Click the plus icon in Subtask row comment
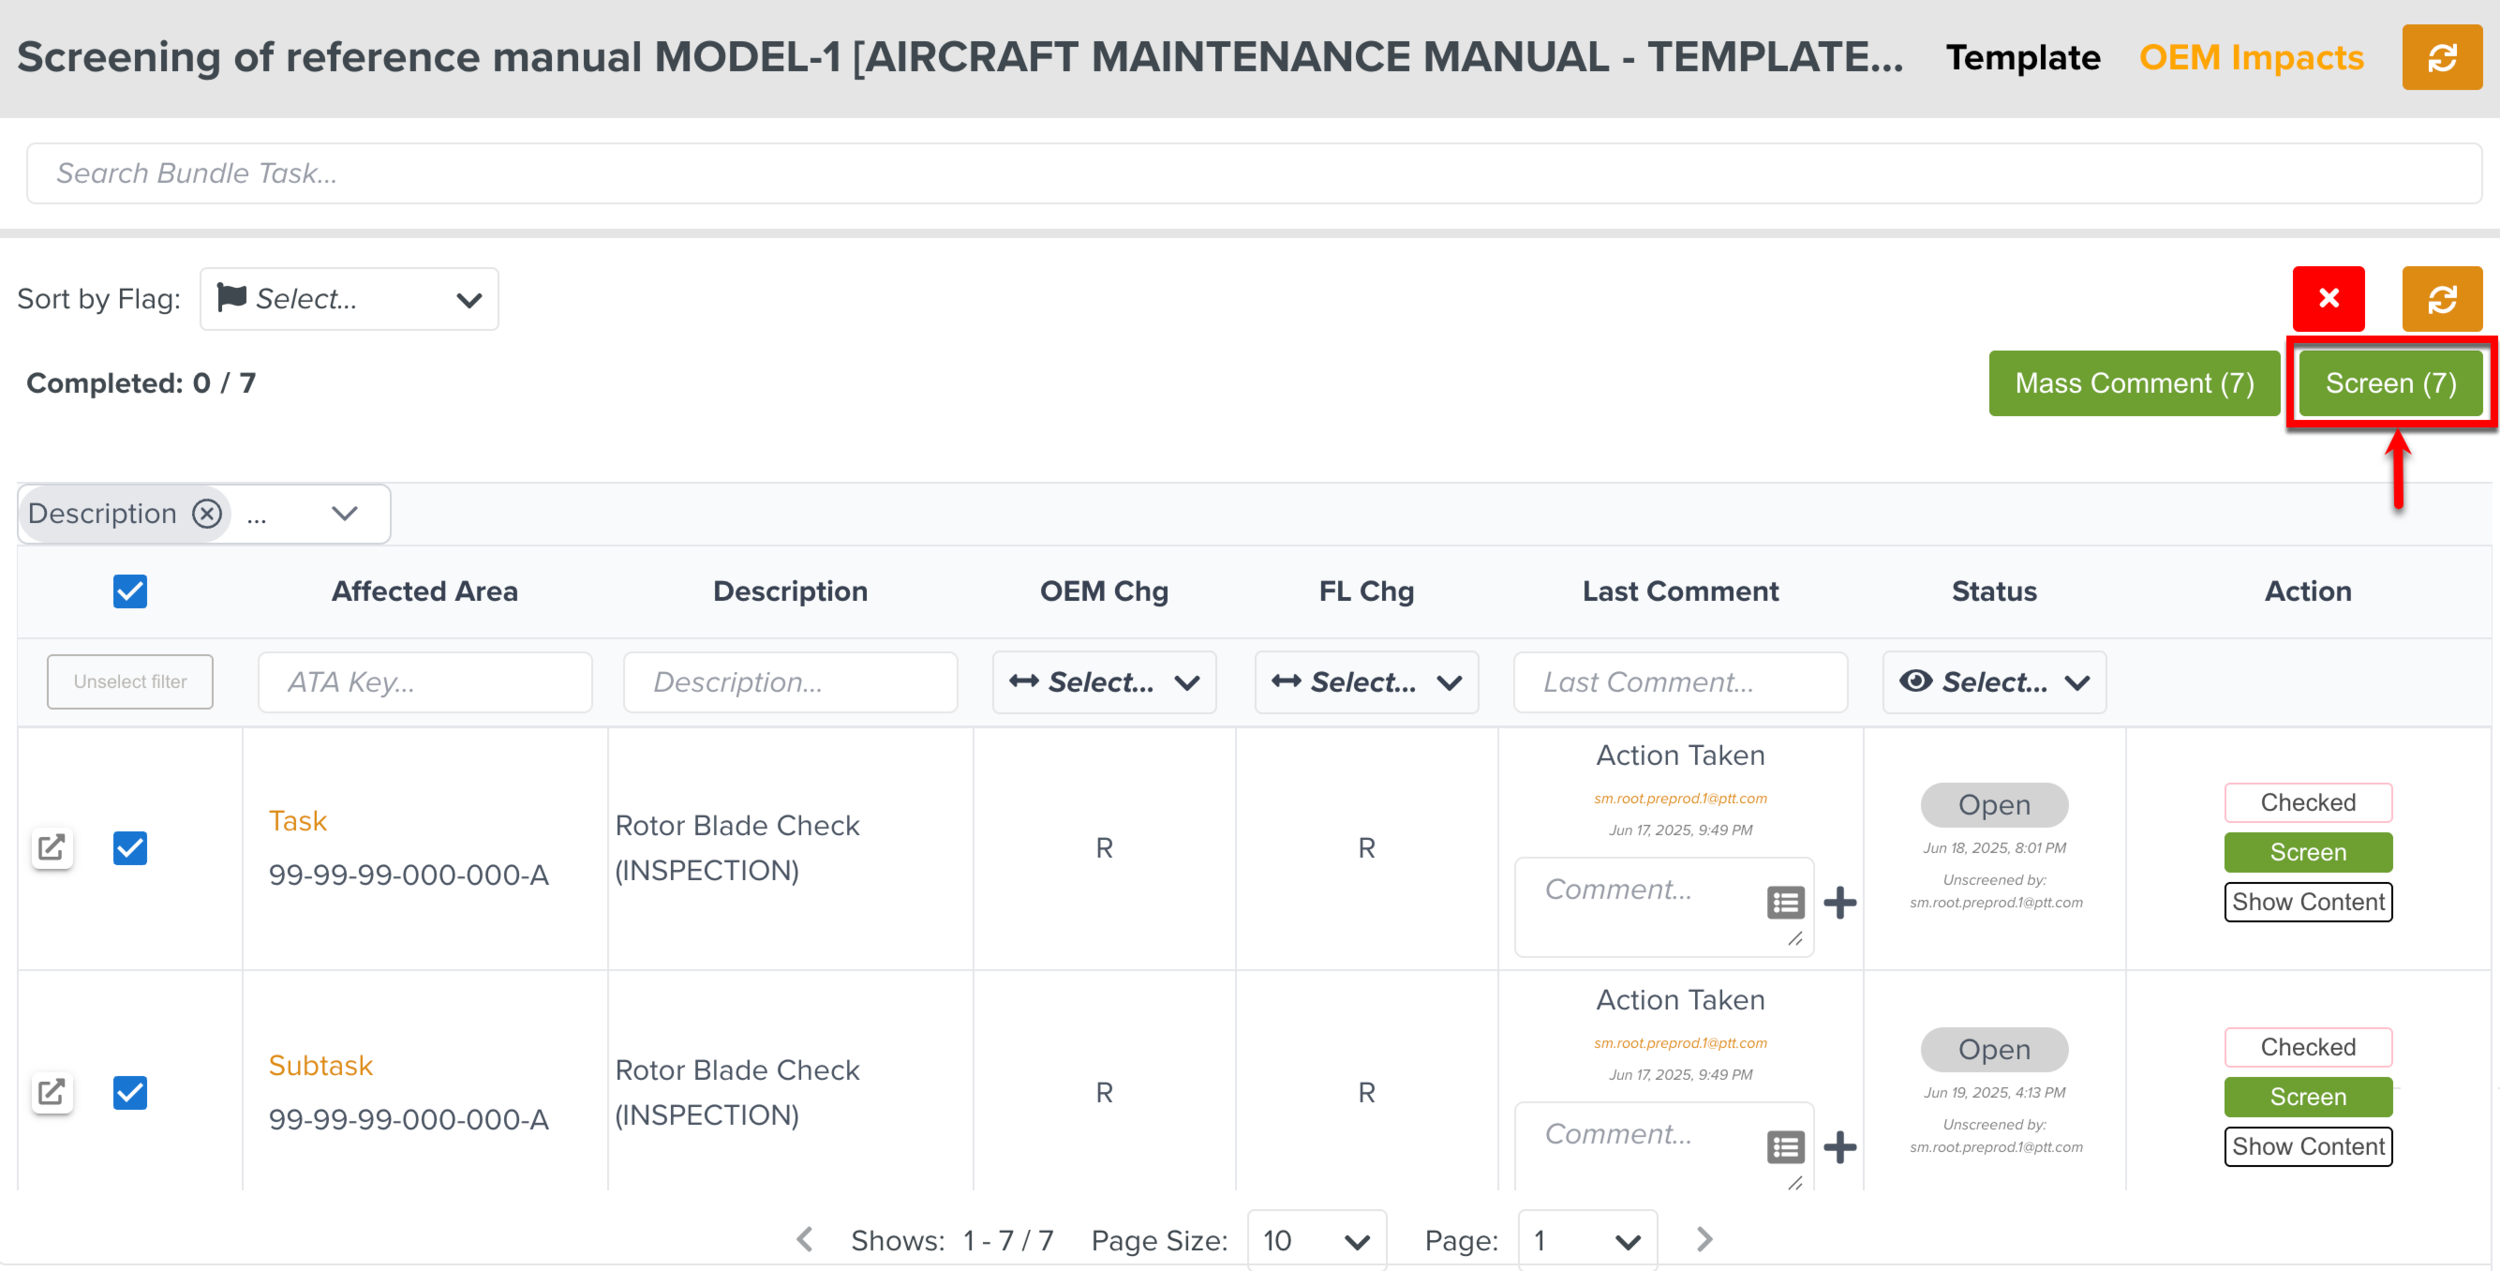 (1840, 1147)
